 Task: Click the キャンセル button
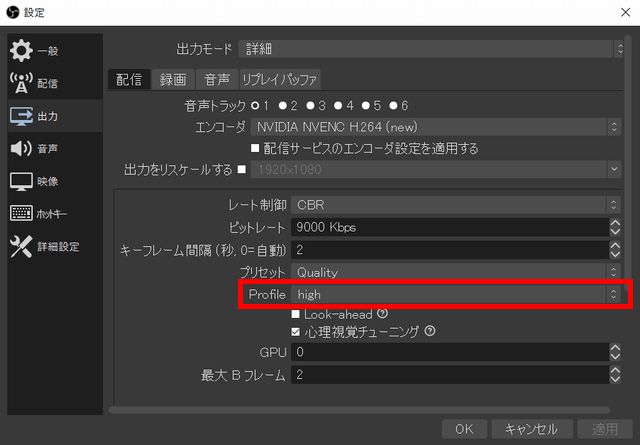coord(531,429)
